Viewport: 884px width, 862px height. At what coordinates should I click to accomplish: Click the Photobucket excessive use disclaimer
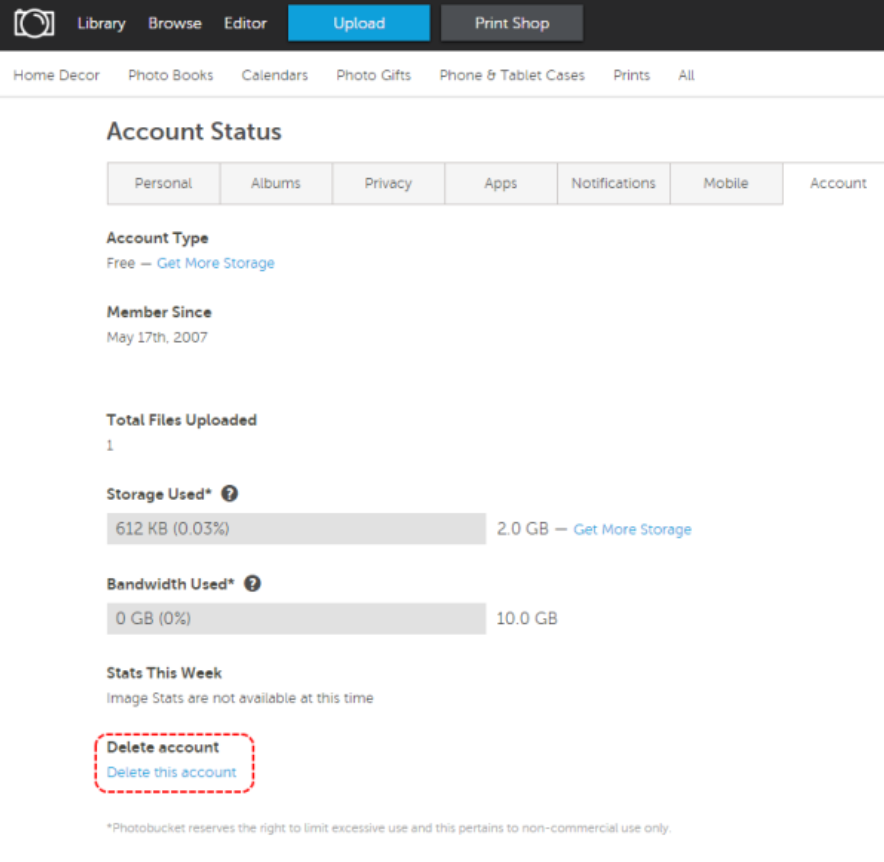[388, 828]
